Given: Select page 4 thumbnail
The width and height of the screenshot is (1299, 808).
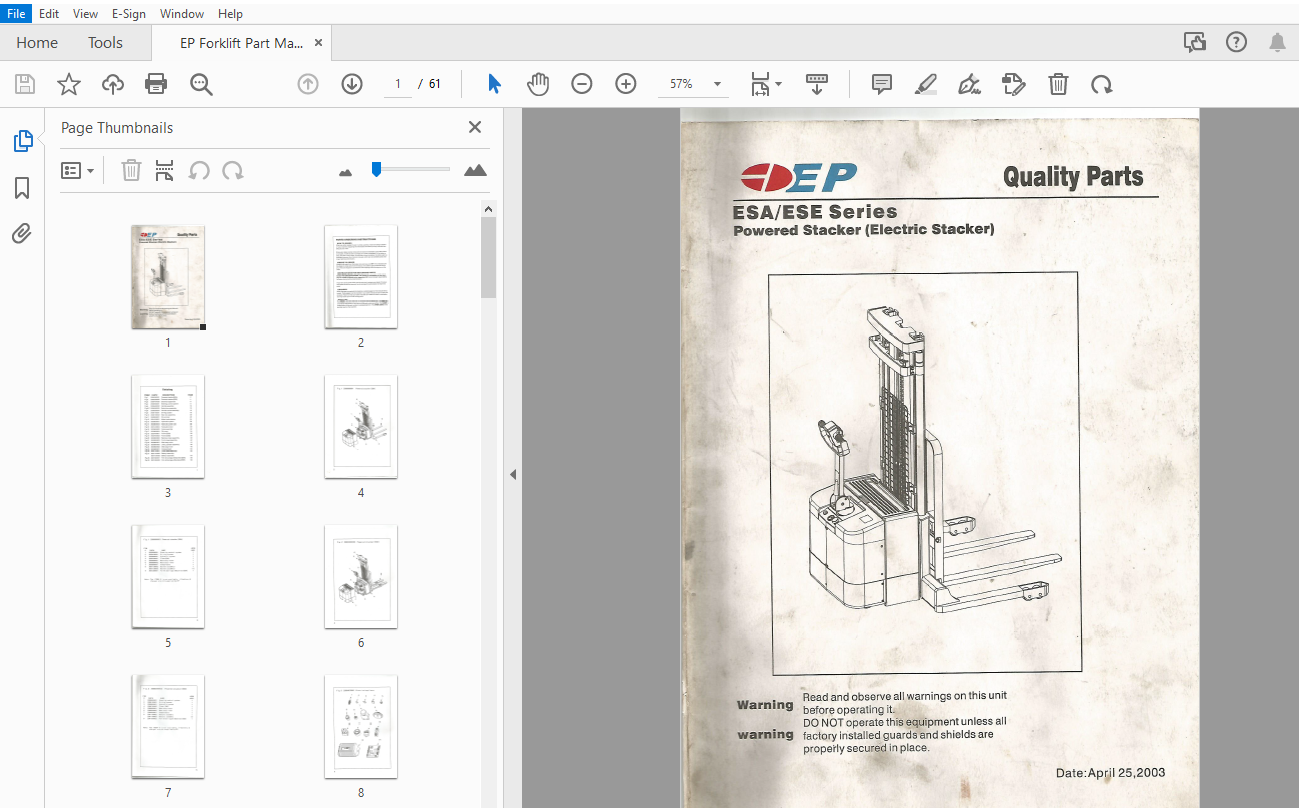Looking at the screenshot, I should pos(361,427).
